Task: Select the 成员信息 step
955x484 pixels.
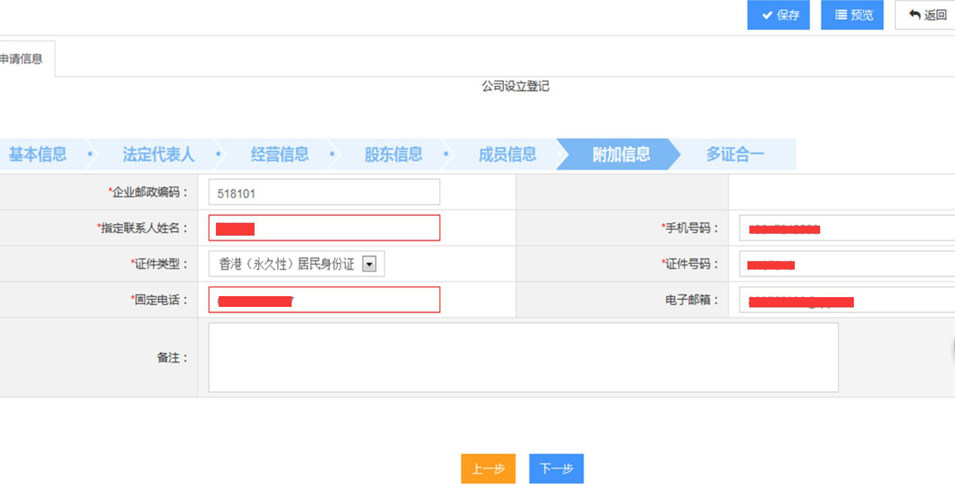Action: click(x=507, y=154)
